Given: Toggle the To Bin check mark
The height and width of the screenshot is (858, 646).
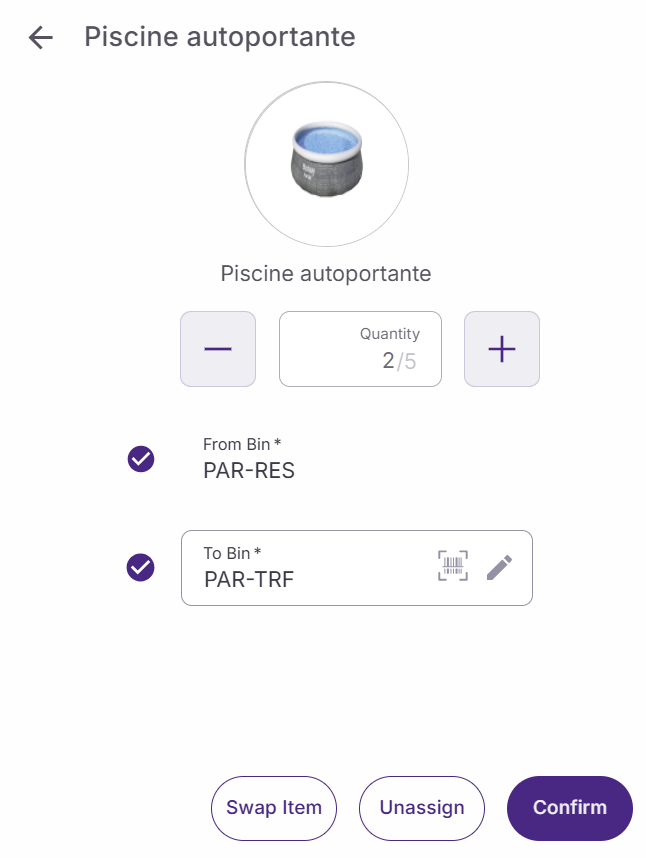Looking at the screenshot, I should (141, 567).
